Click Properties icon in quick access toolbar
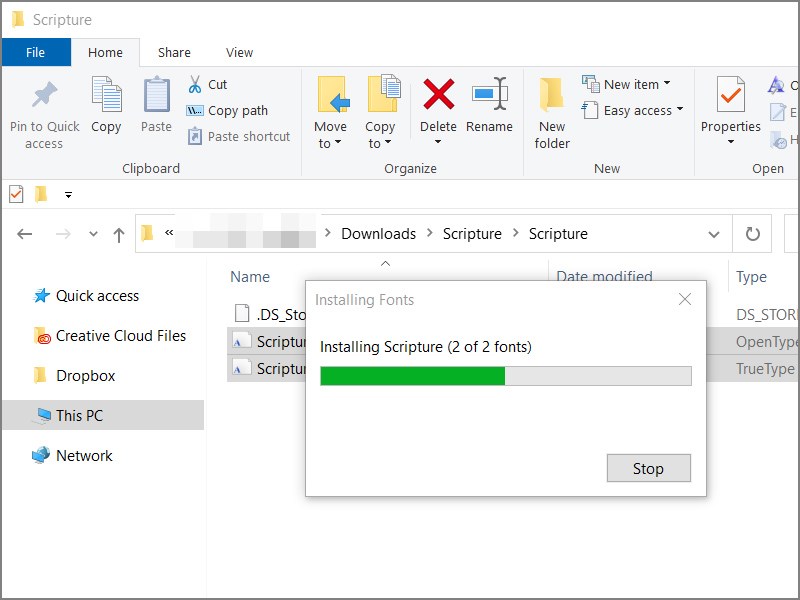 (x=16, y=194)
